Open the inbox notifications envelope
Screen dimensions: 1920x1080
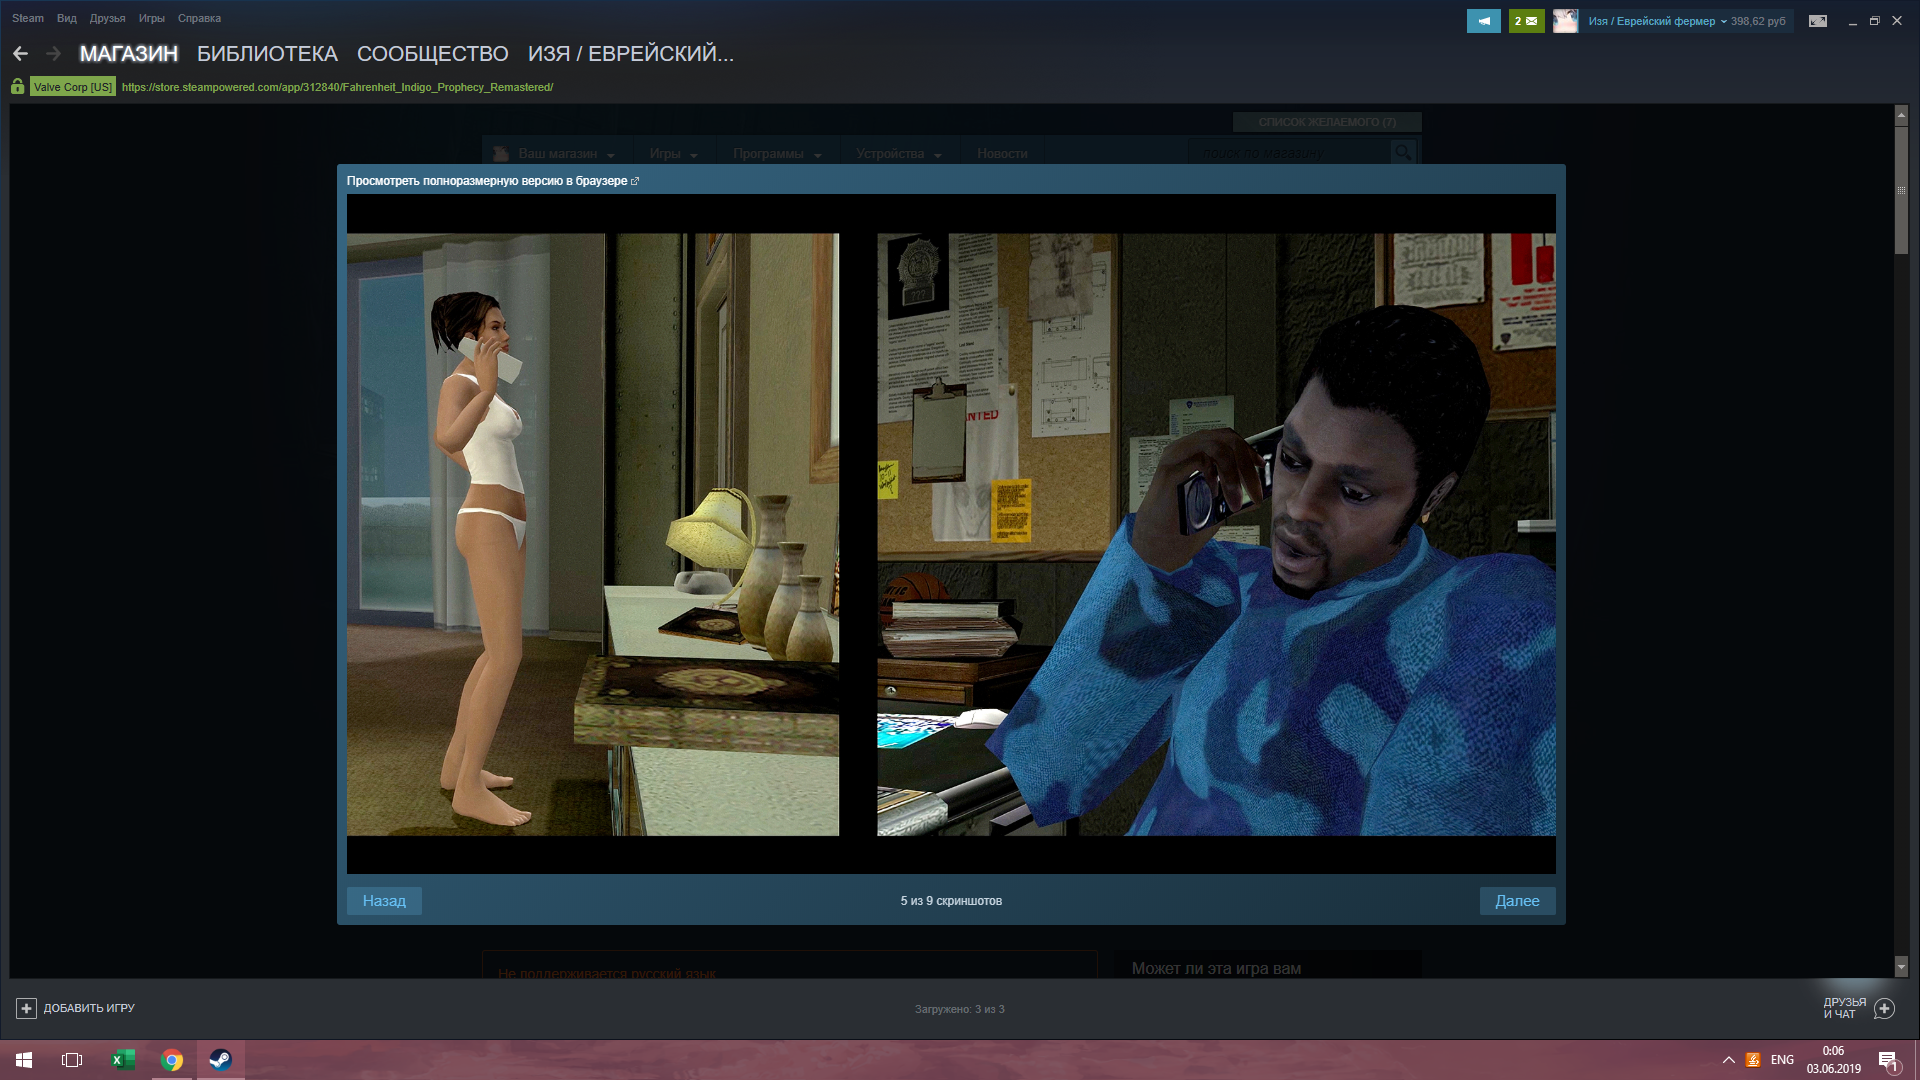coord(1526,21)
